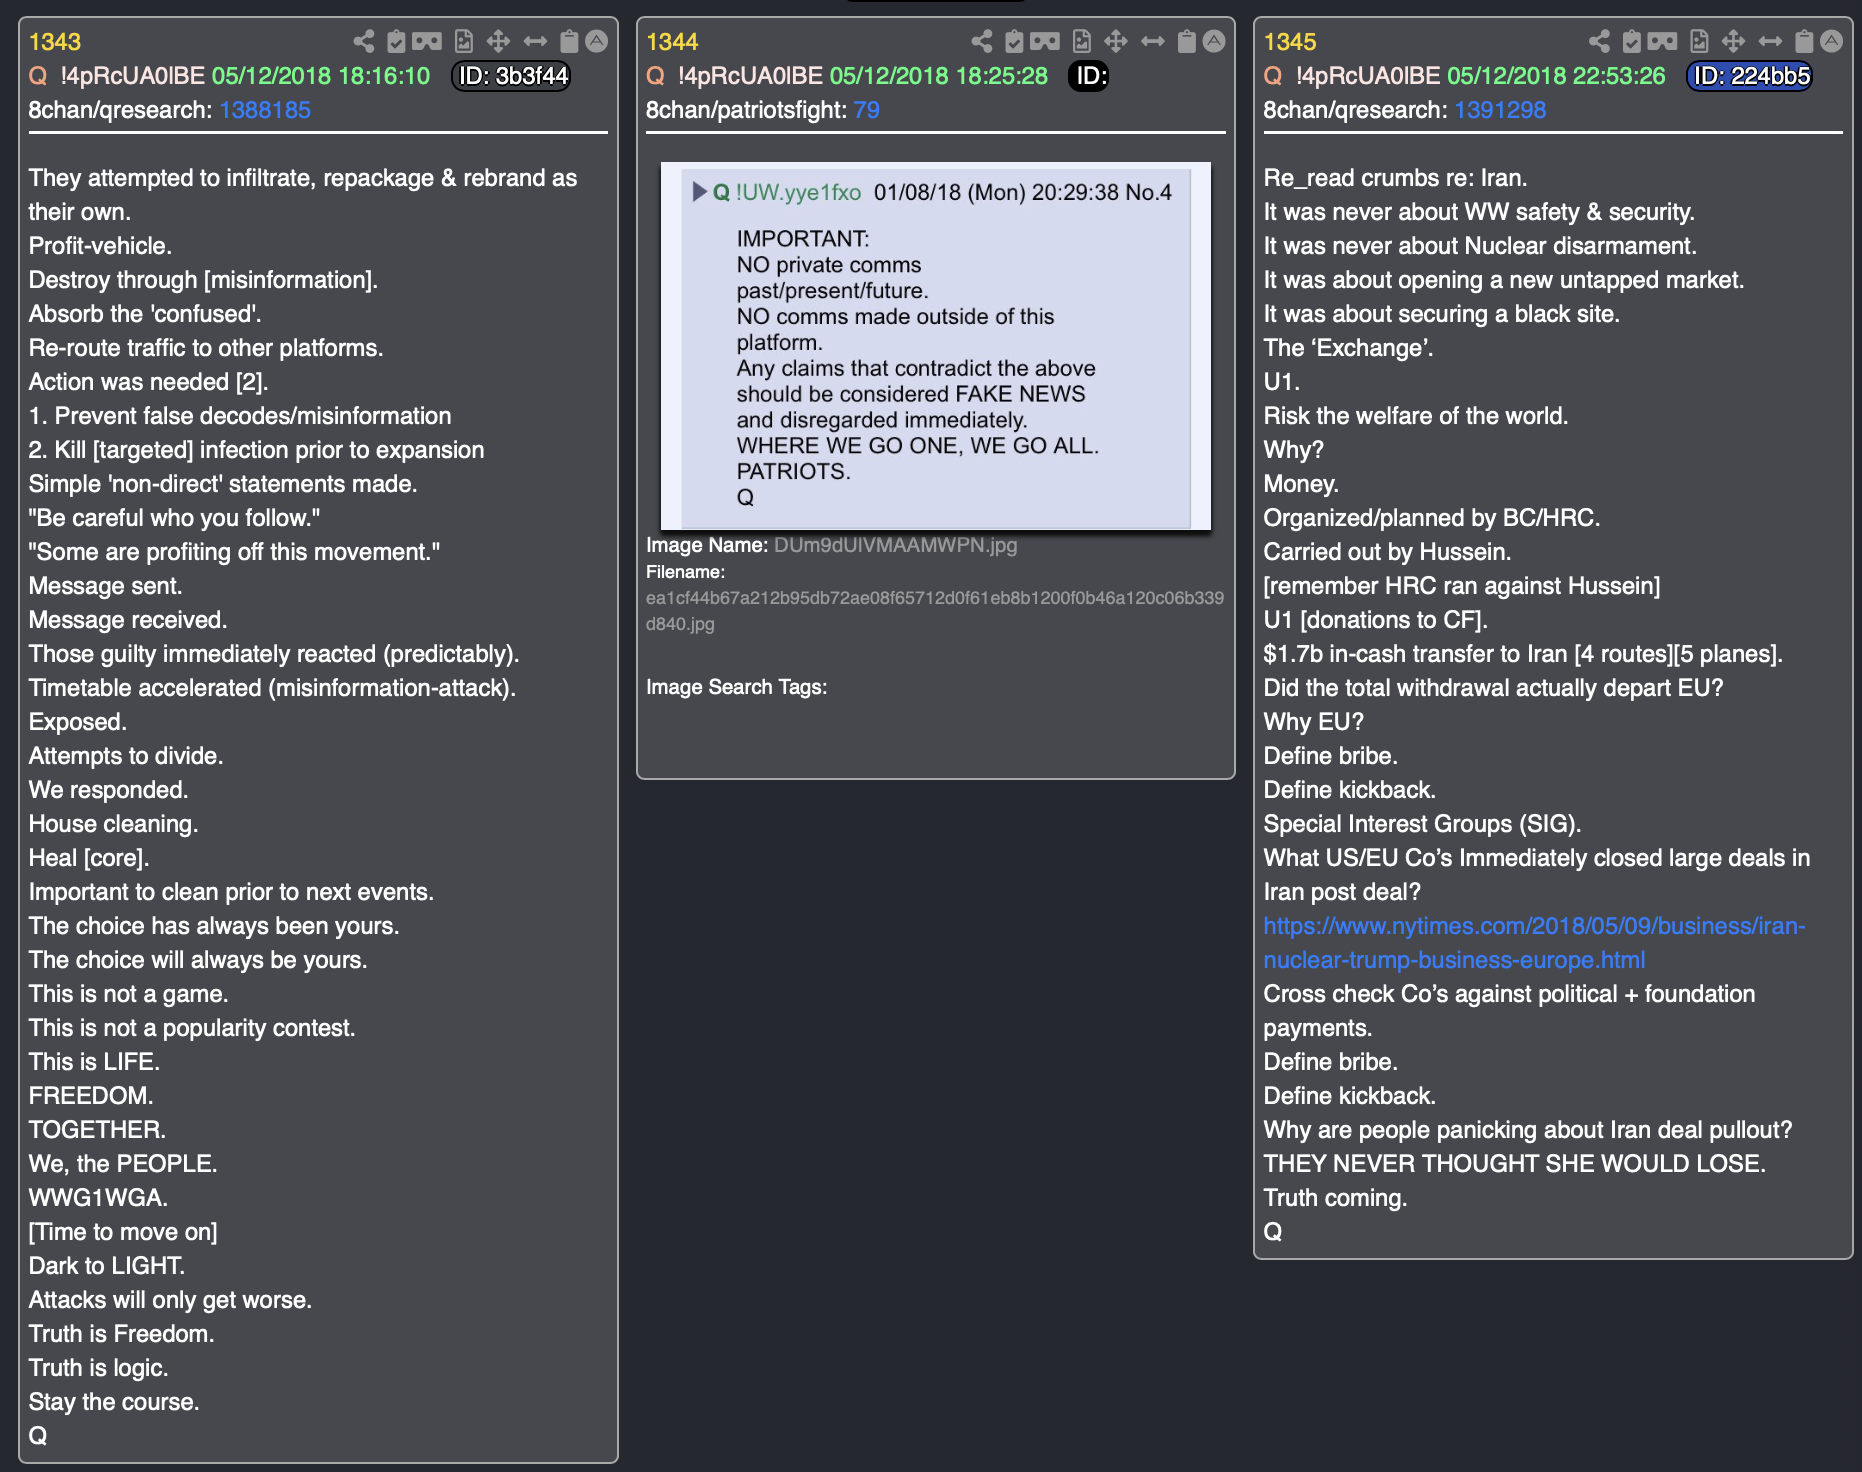Click the ID: 3b3f44 badge
The width and height of the screenshot is (1862, 1472).
pyautogui.click(x=512, y=76)
